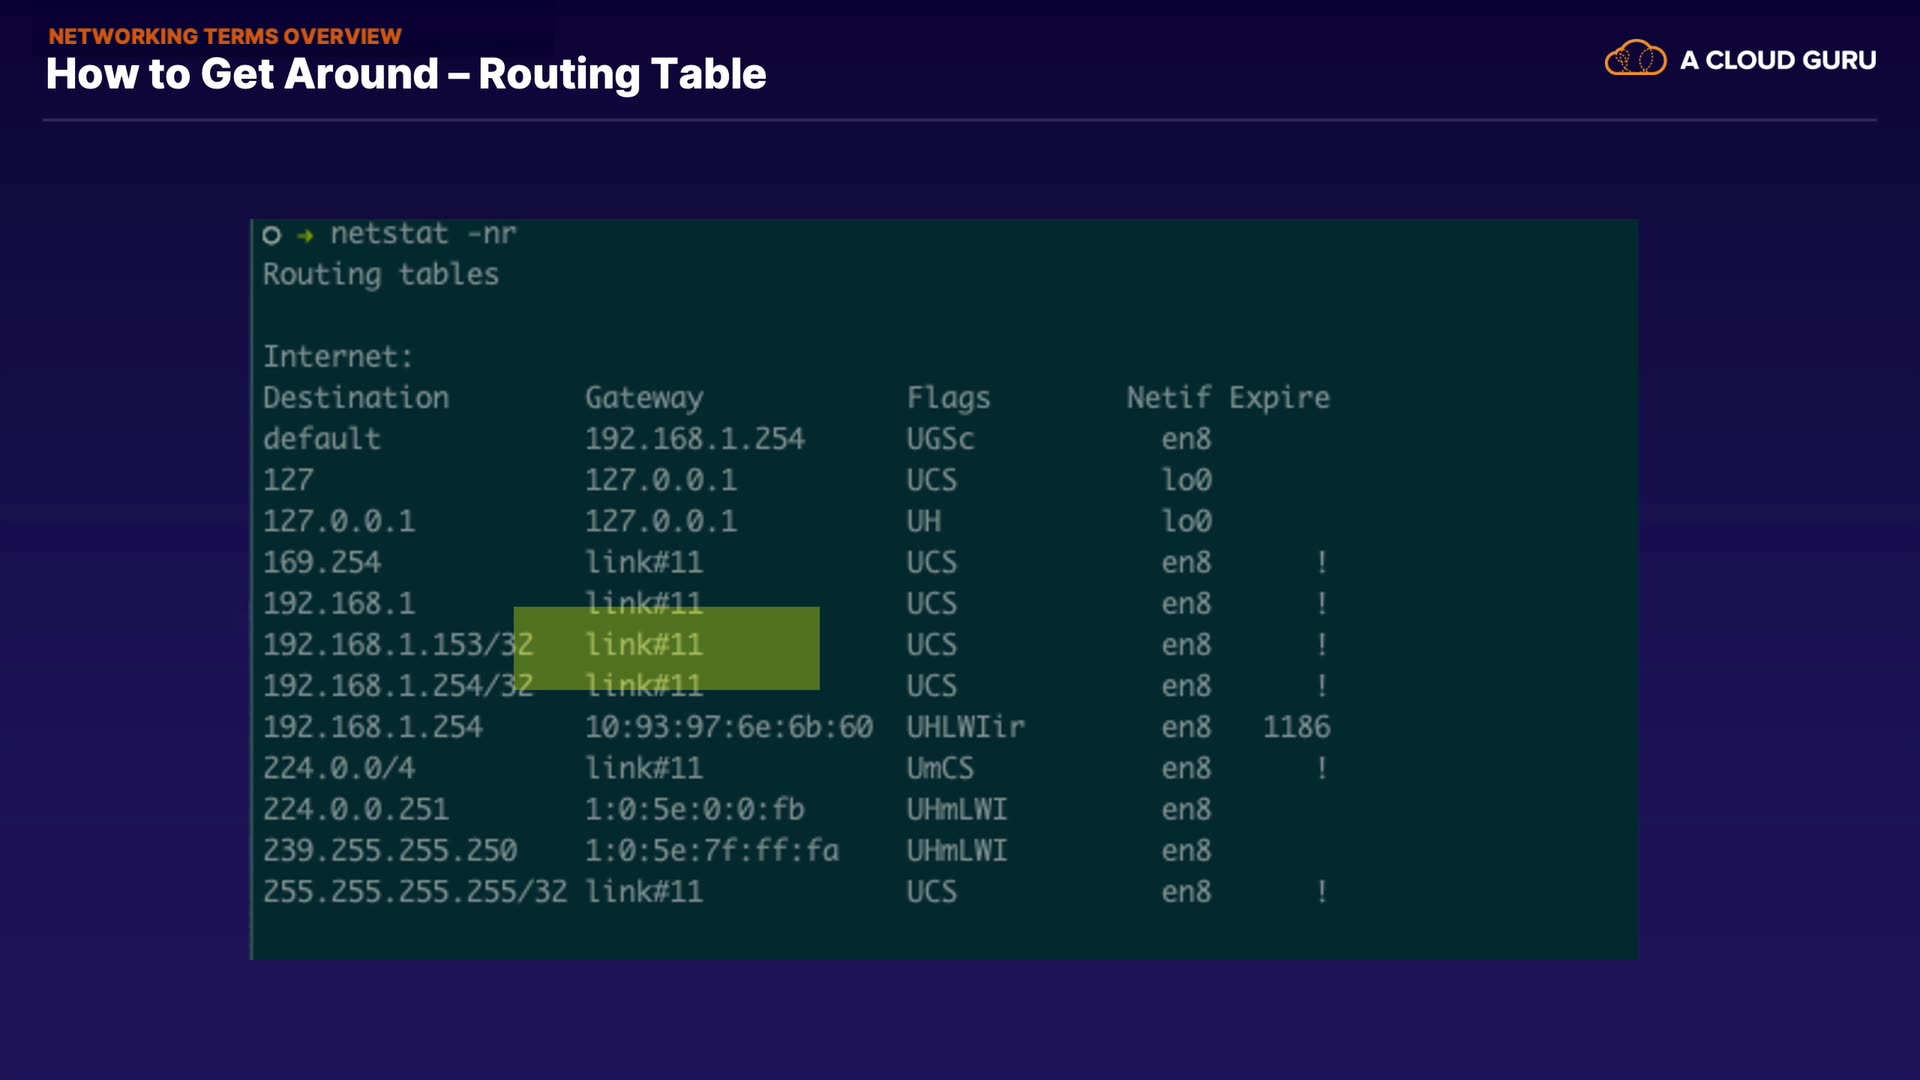Click the default route gateway 192.168.1.254

click(x=694, y=439)
